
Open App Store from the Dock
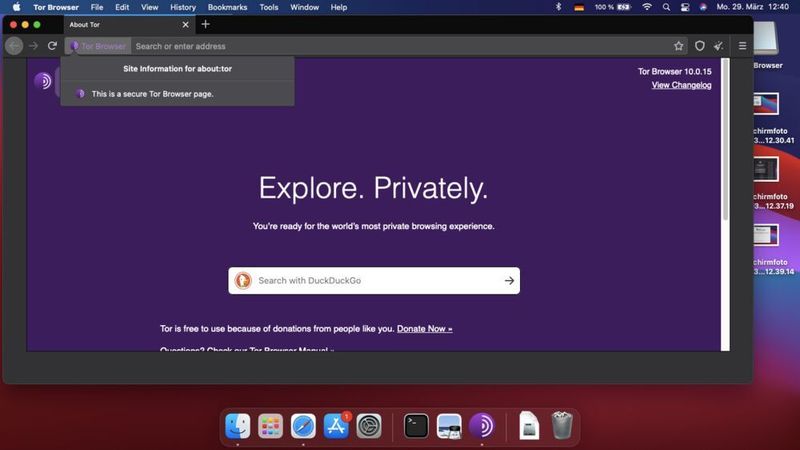(x=336, y=426)
